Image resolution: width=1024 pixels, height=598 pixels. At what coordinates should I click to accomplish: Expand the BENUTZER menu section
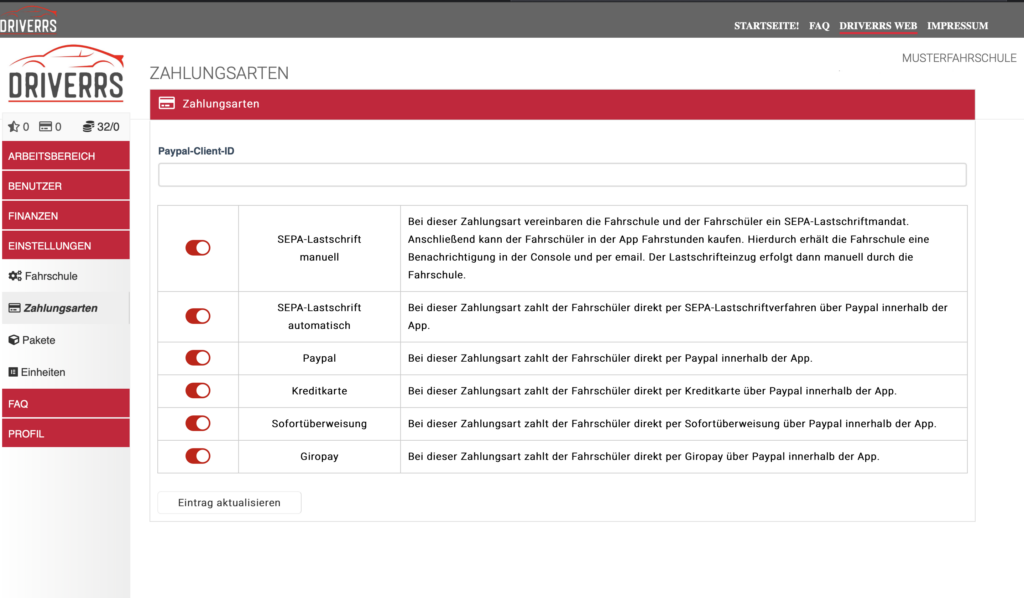[66, 186]
